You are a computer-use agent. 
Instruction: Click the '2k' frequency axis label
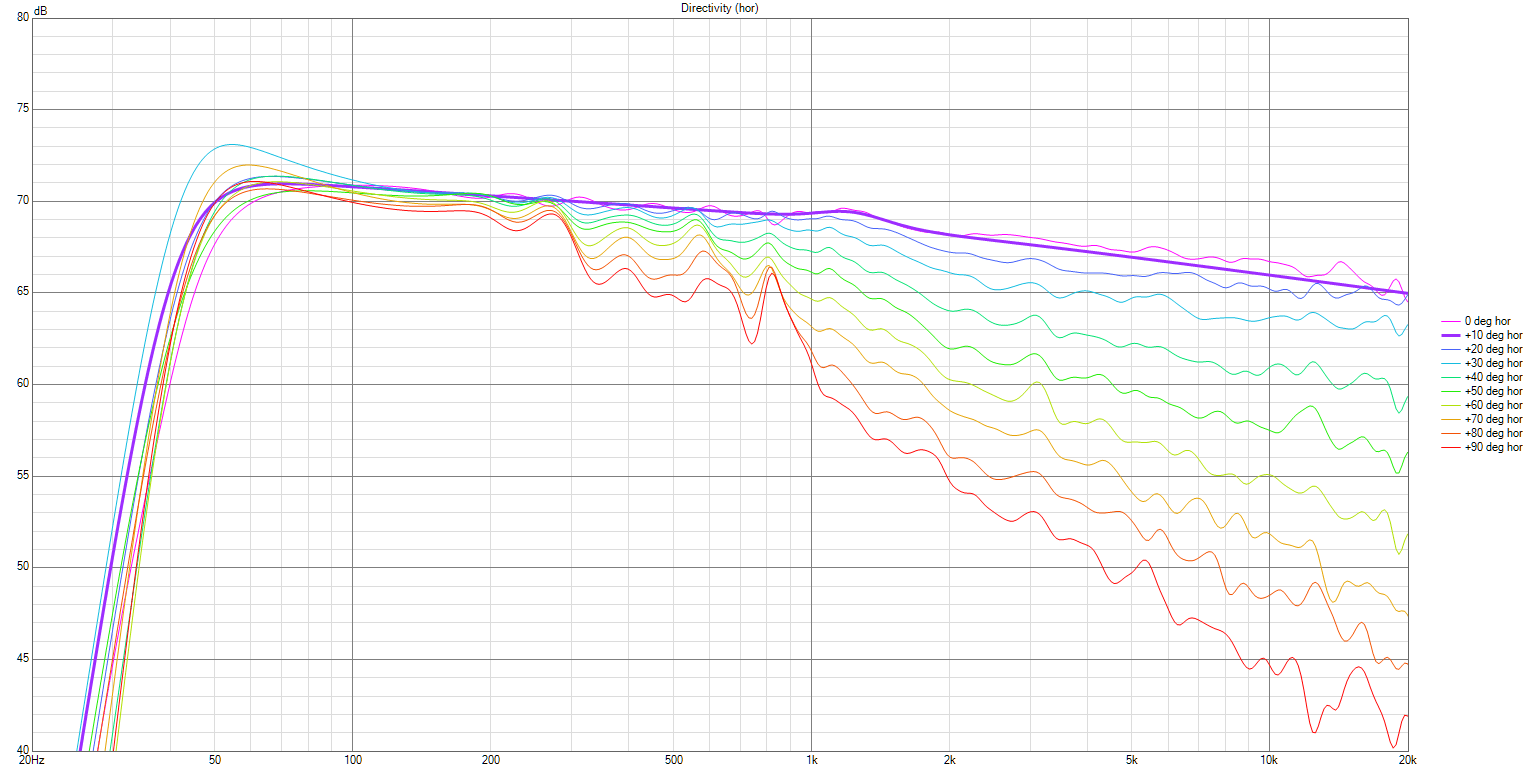[x=949, y=761]
